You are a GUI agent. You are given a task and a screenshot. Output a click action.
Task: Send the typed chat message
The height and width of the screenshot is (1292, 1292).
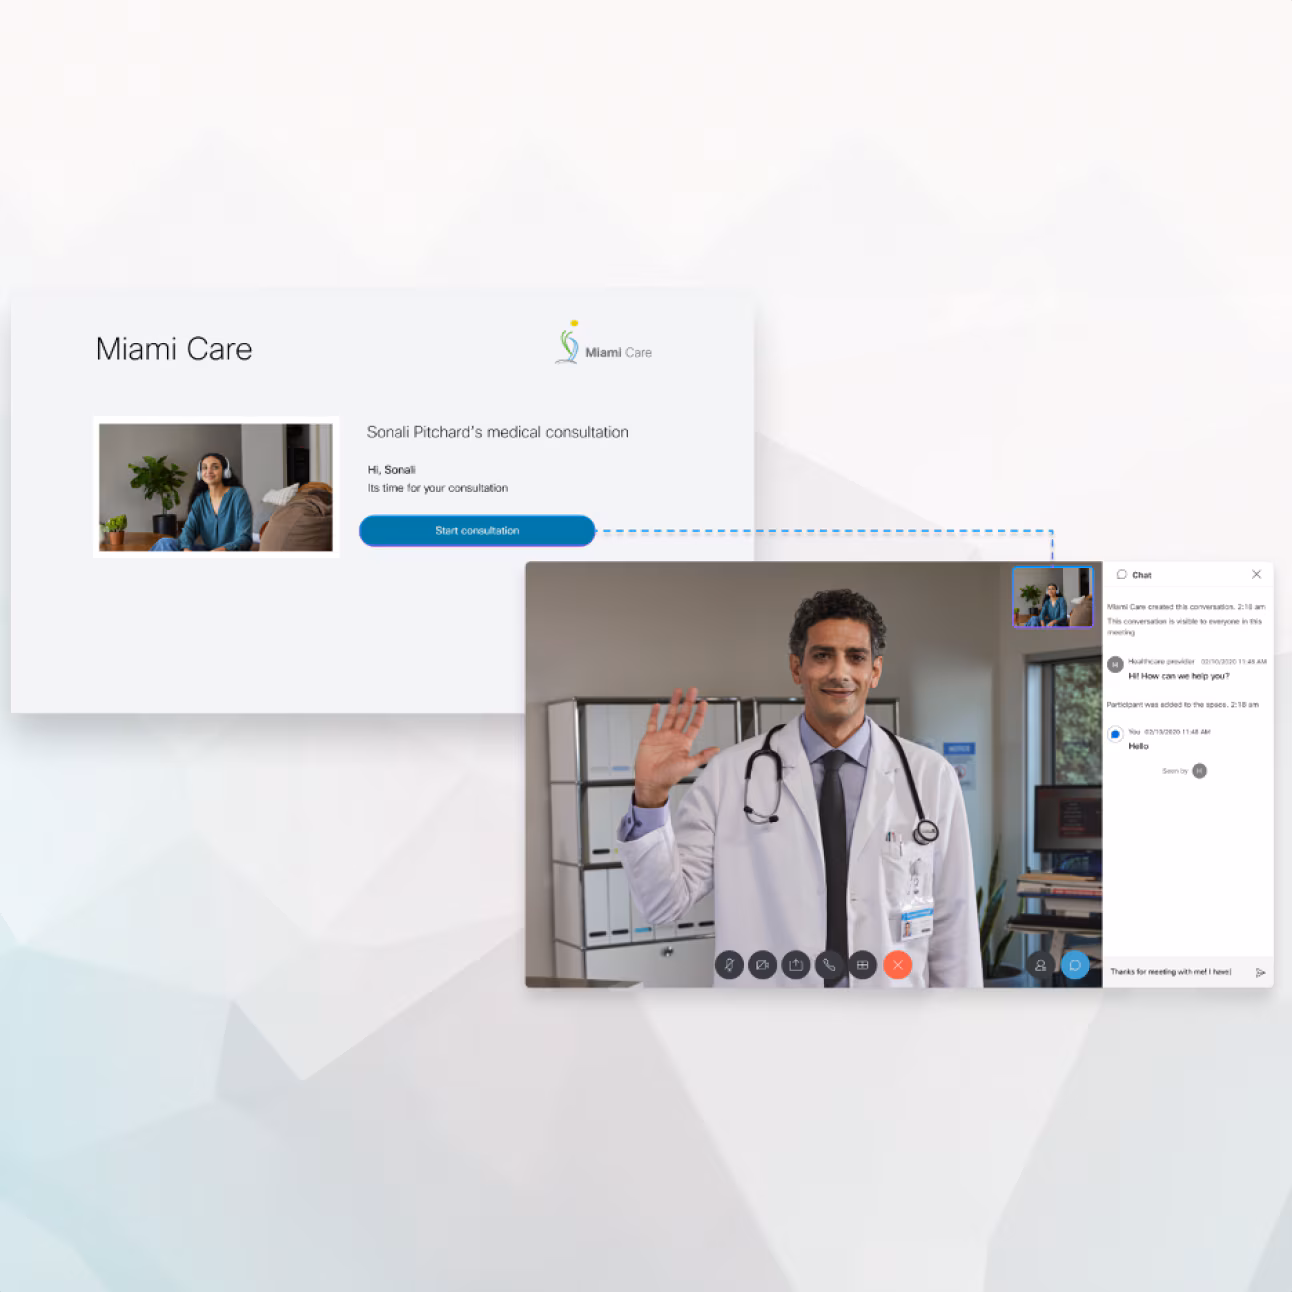point(1260,972)
